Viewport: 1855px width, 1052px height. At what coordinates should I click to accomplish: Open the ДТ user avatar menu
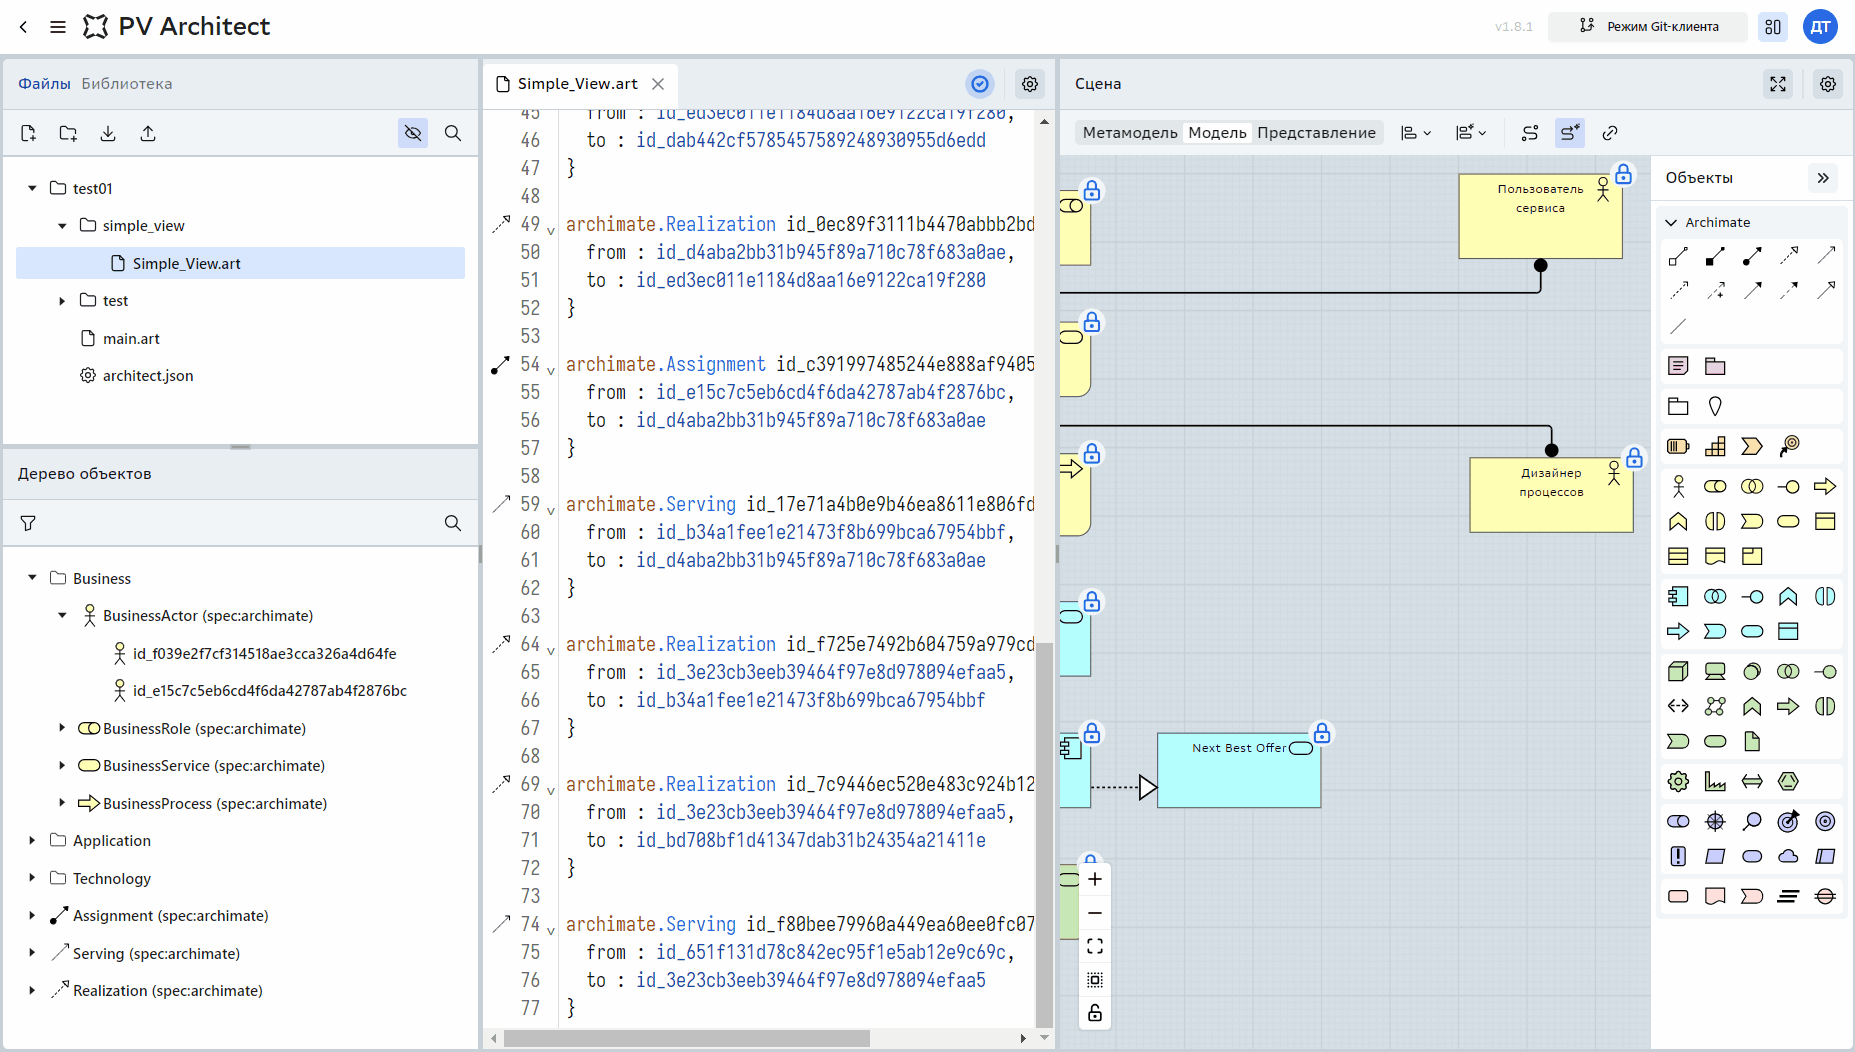[x=1820, y=27]
